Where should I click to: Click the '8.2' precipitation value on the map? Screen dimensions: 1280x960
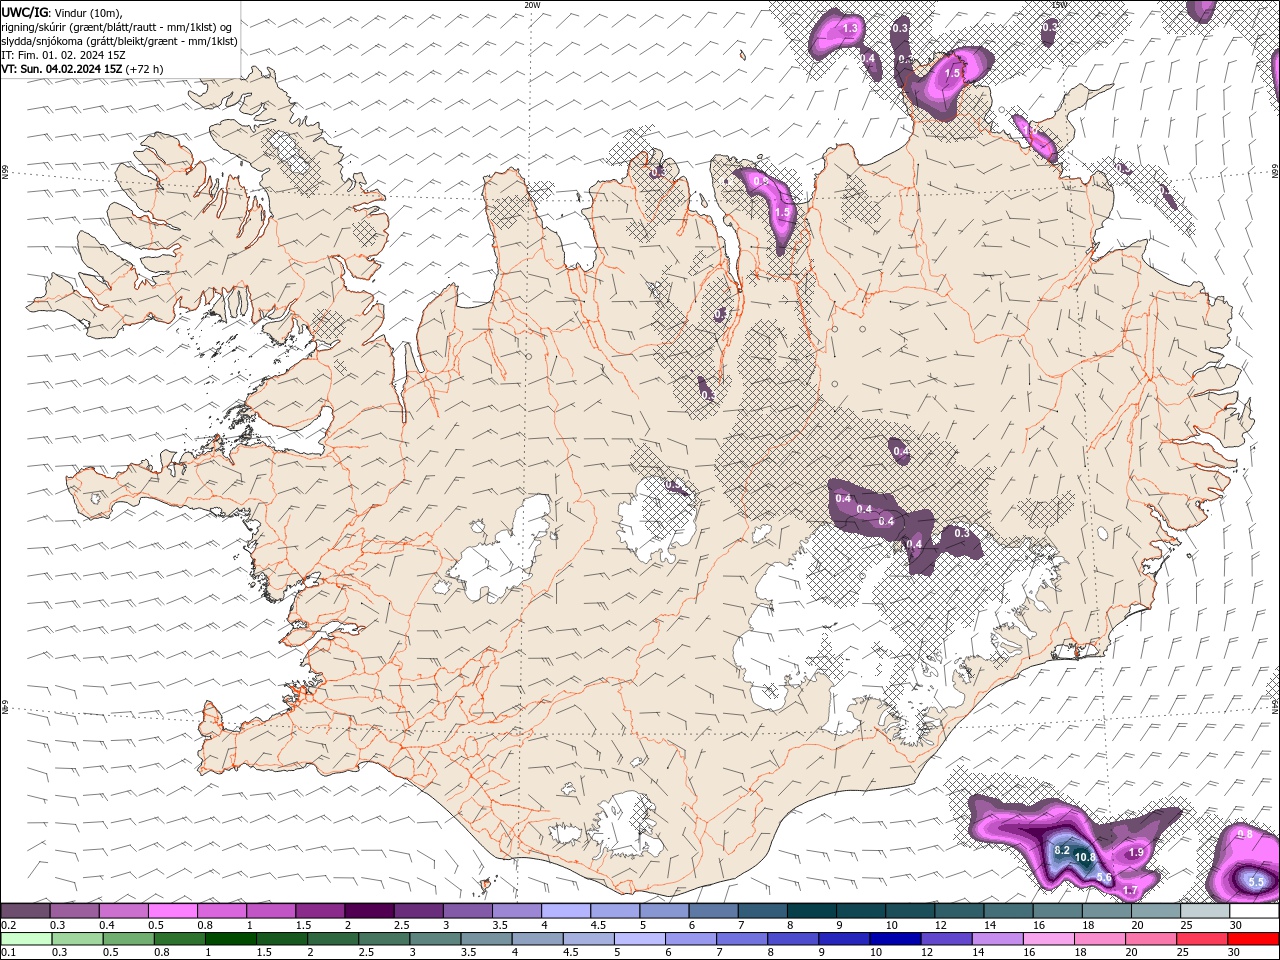[x=1062, y=850]
